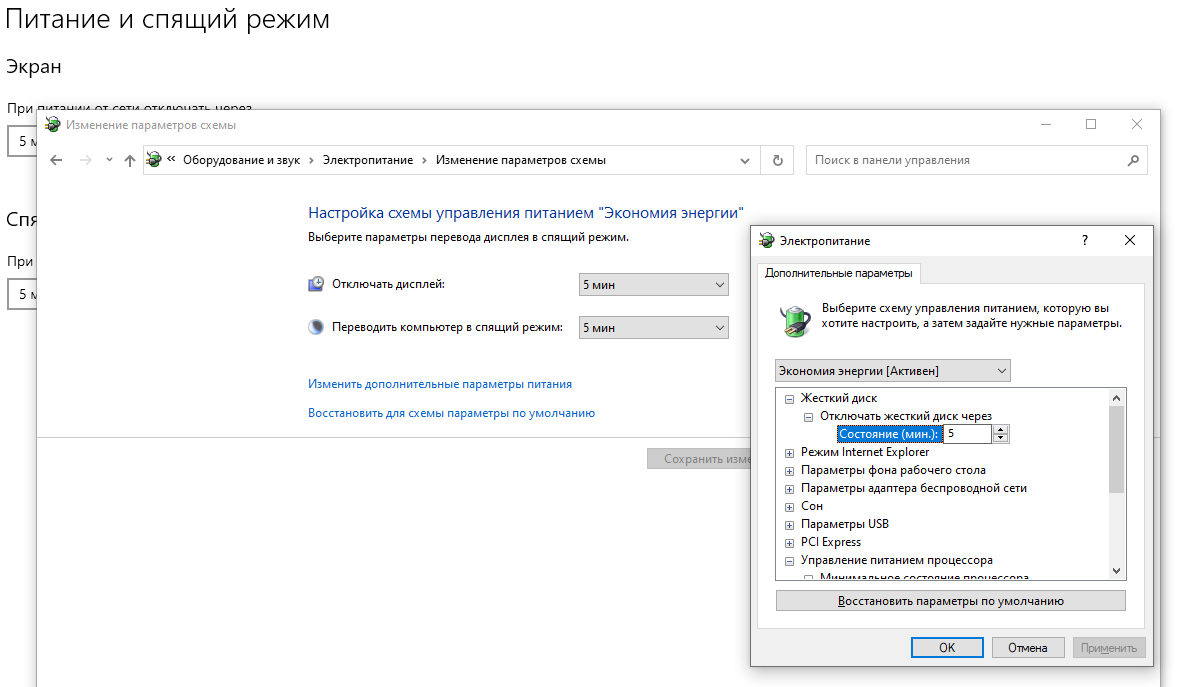Click Forward arrow in Control Panel window
This screenshot has width=1179, height=687.
[86, 160]
